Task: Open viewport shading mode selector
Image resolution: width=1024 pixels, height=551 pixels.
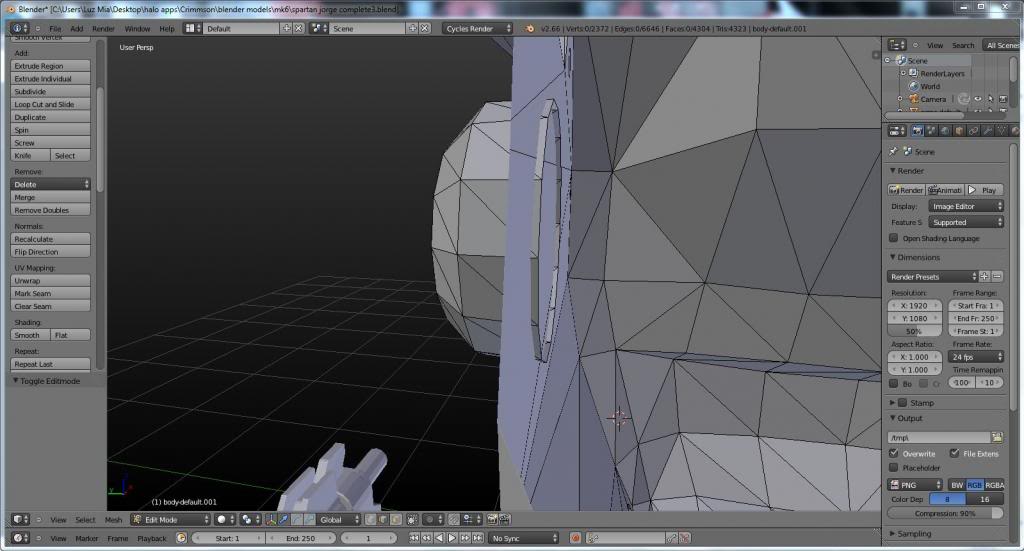Action: [225, 520]
